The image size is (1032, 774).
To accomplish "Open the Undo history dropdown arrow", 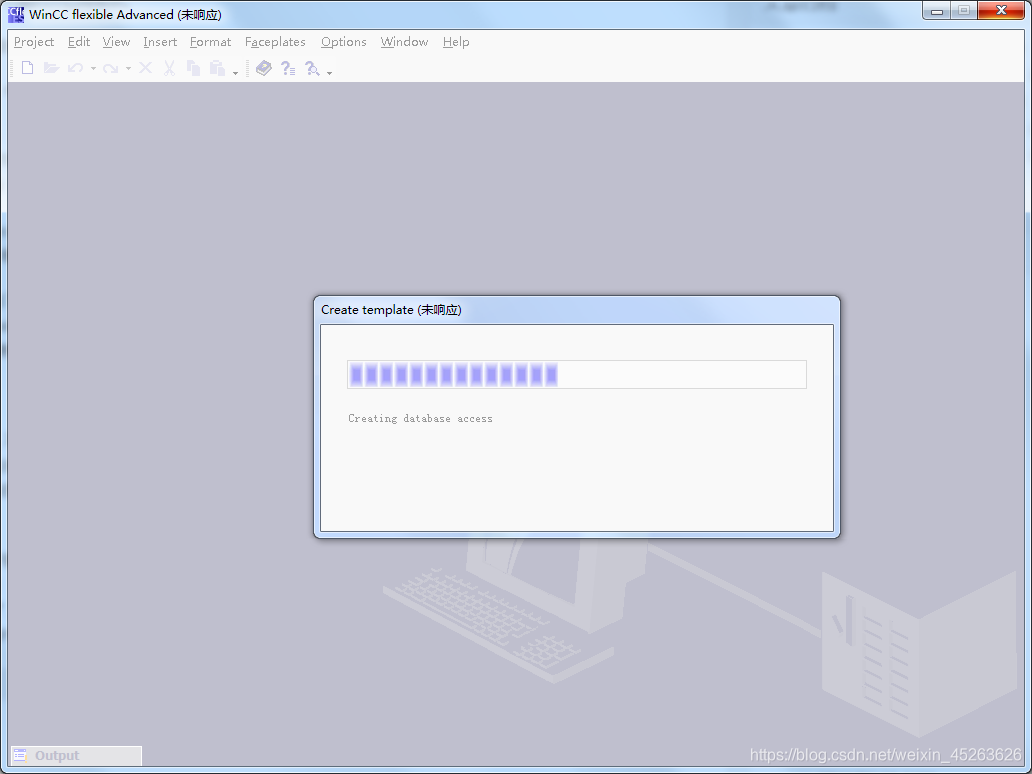I will 93,68.
